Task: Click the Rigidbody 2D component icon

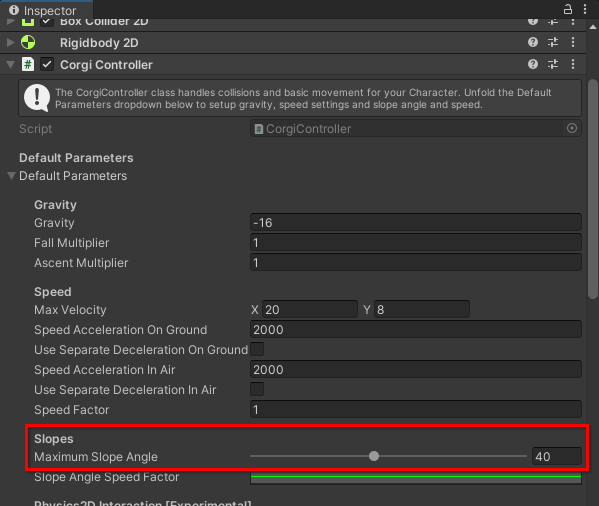Action: coord(28,42)
